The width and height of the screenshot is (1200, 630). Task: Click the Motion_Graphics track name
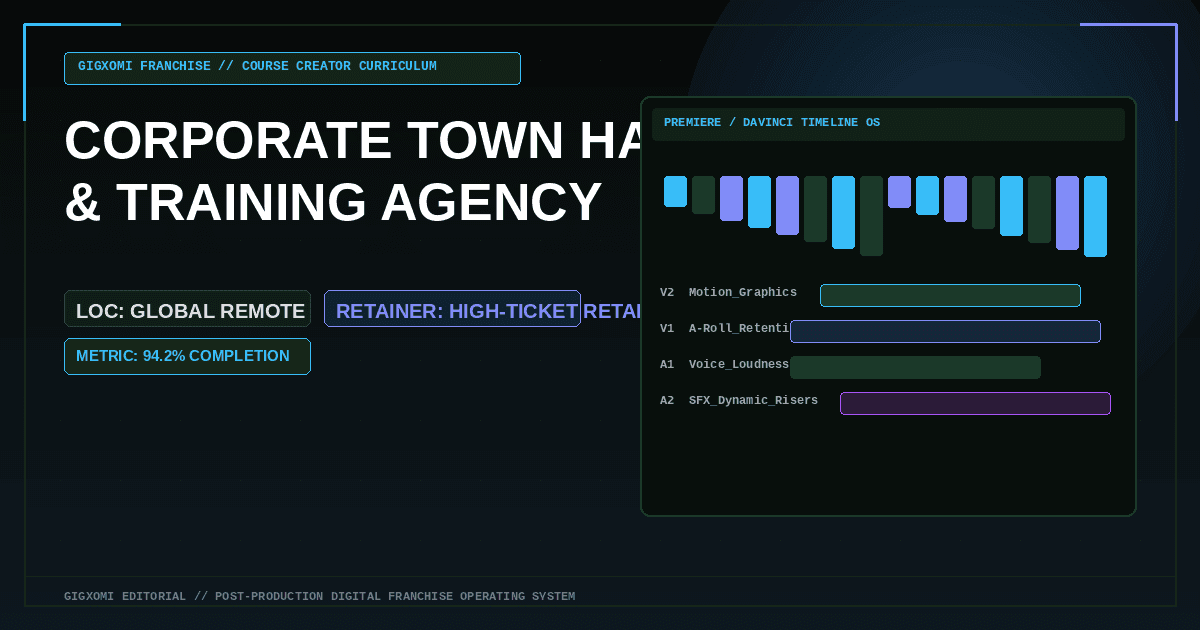tap(743, 292)
